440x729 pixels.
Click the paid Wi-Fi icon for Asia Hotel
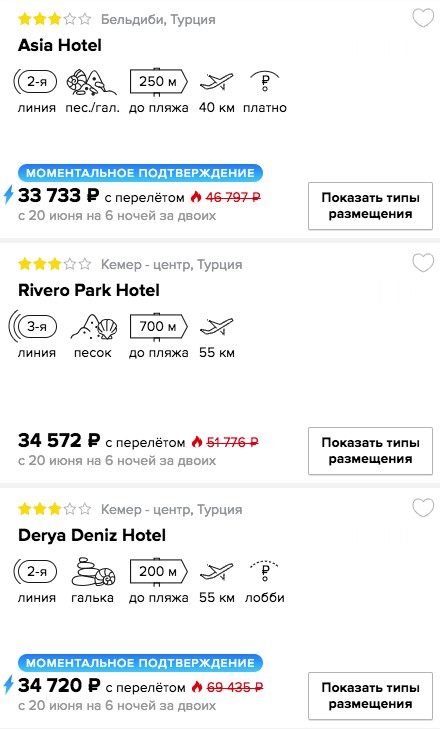265,81
